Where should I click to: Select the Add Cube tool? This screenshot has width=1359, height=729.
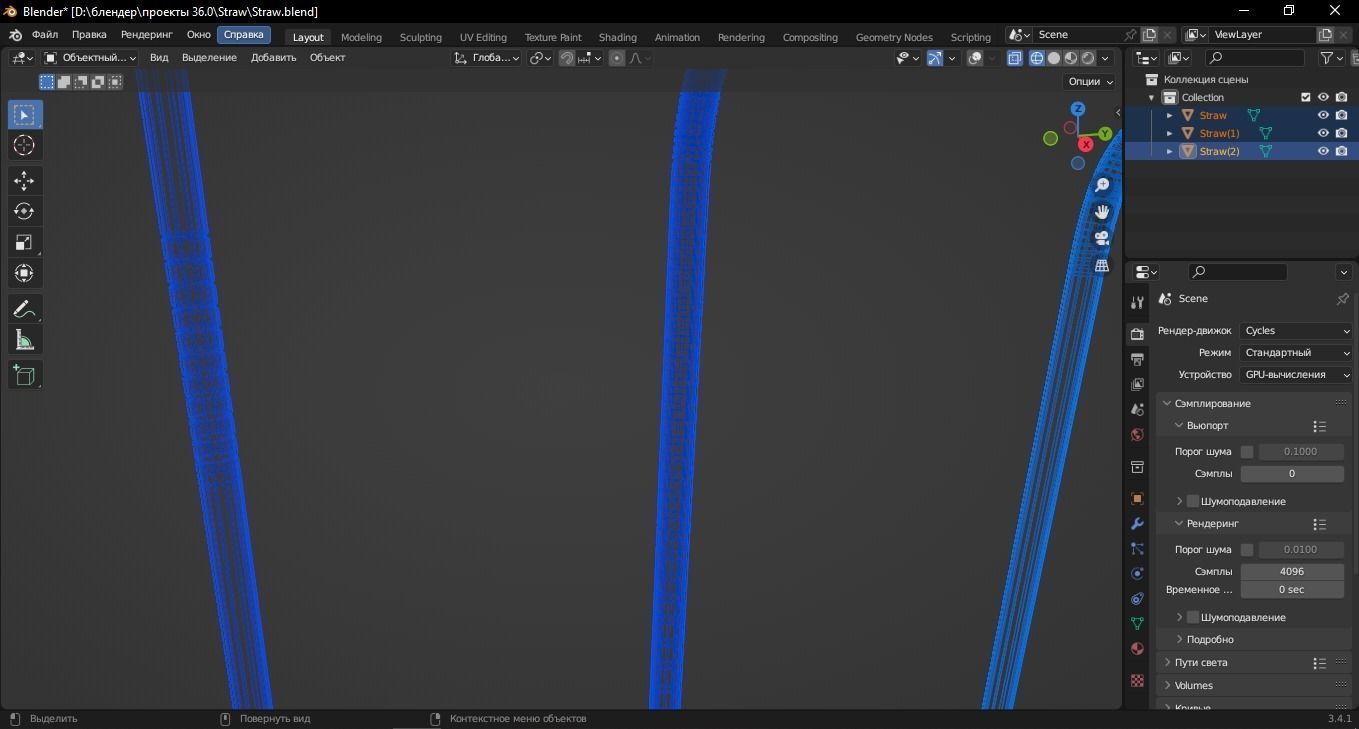(x=24, y=375)
